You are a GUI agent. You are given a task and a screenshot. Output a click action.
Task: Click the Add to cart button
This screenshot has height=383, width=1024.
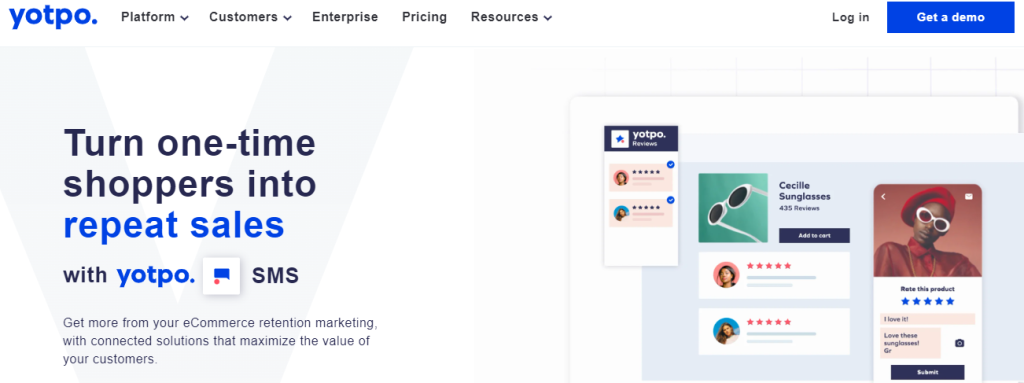(814, 235)
